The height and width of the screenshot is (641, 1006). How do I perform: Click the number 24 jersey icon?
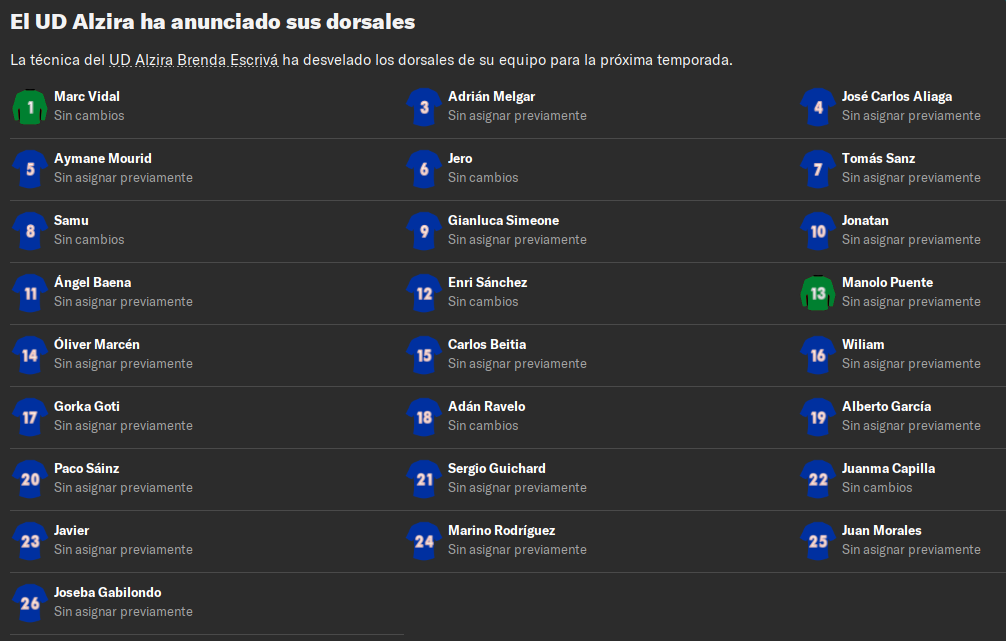point(424,541)
